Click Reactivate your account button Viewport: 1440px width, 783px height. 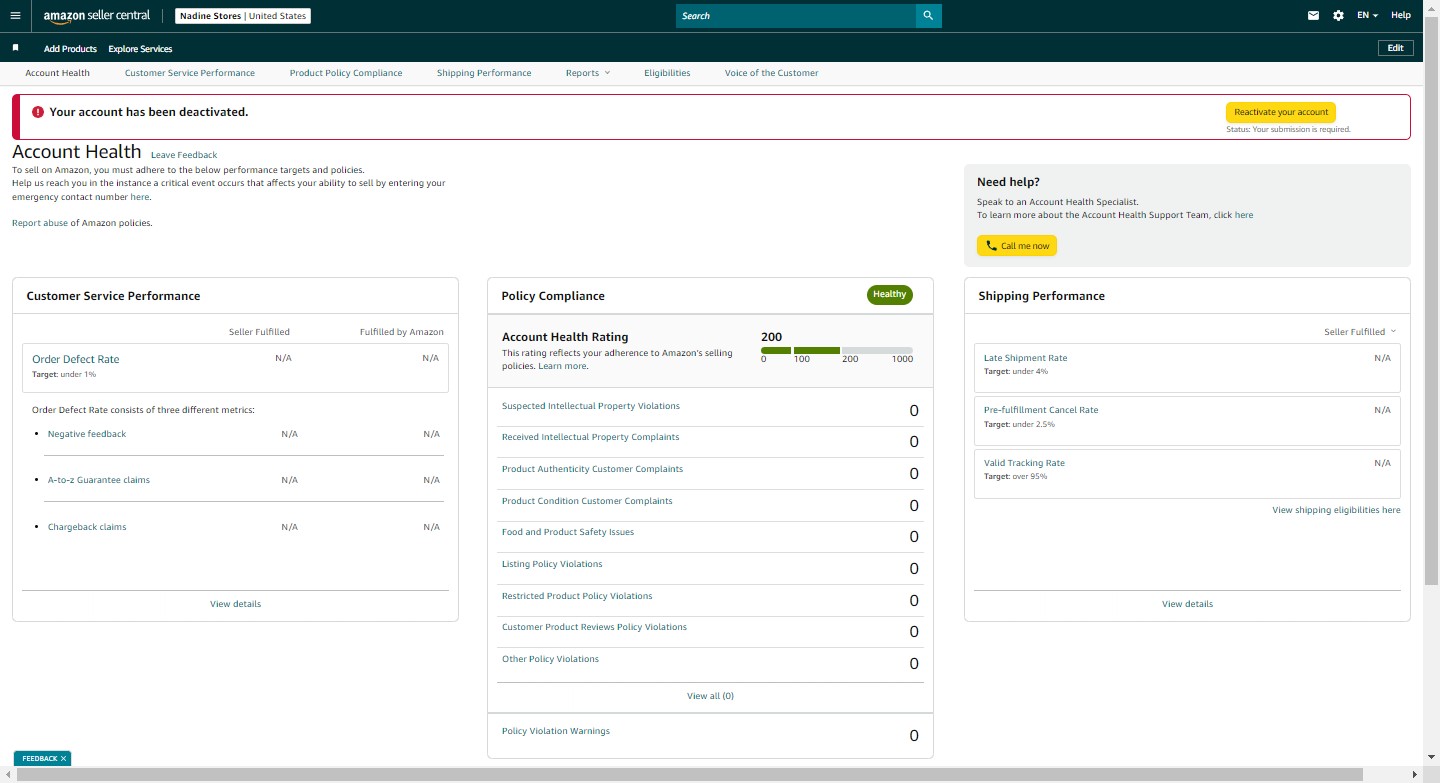(x=1281, y=112)
